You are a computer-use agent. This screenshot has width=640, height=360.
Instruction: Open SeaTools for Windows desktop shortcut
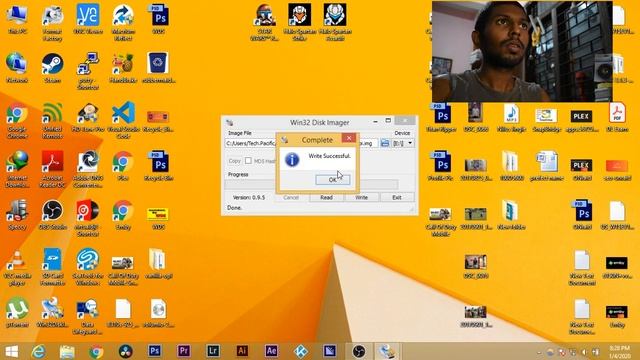click(88, 267)
